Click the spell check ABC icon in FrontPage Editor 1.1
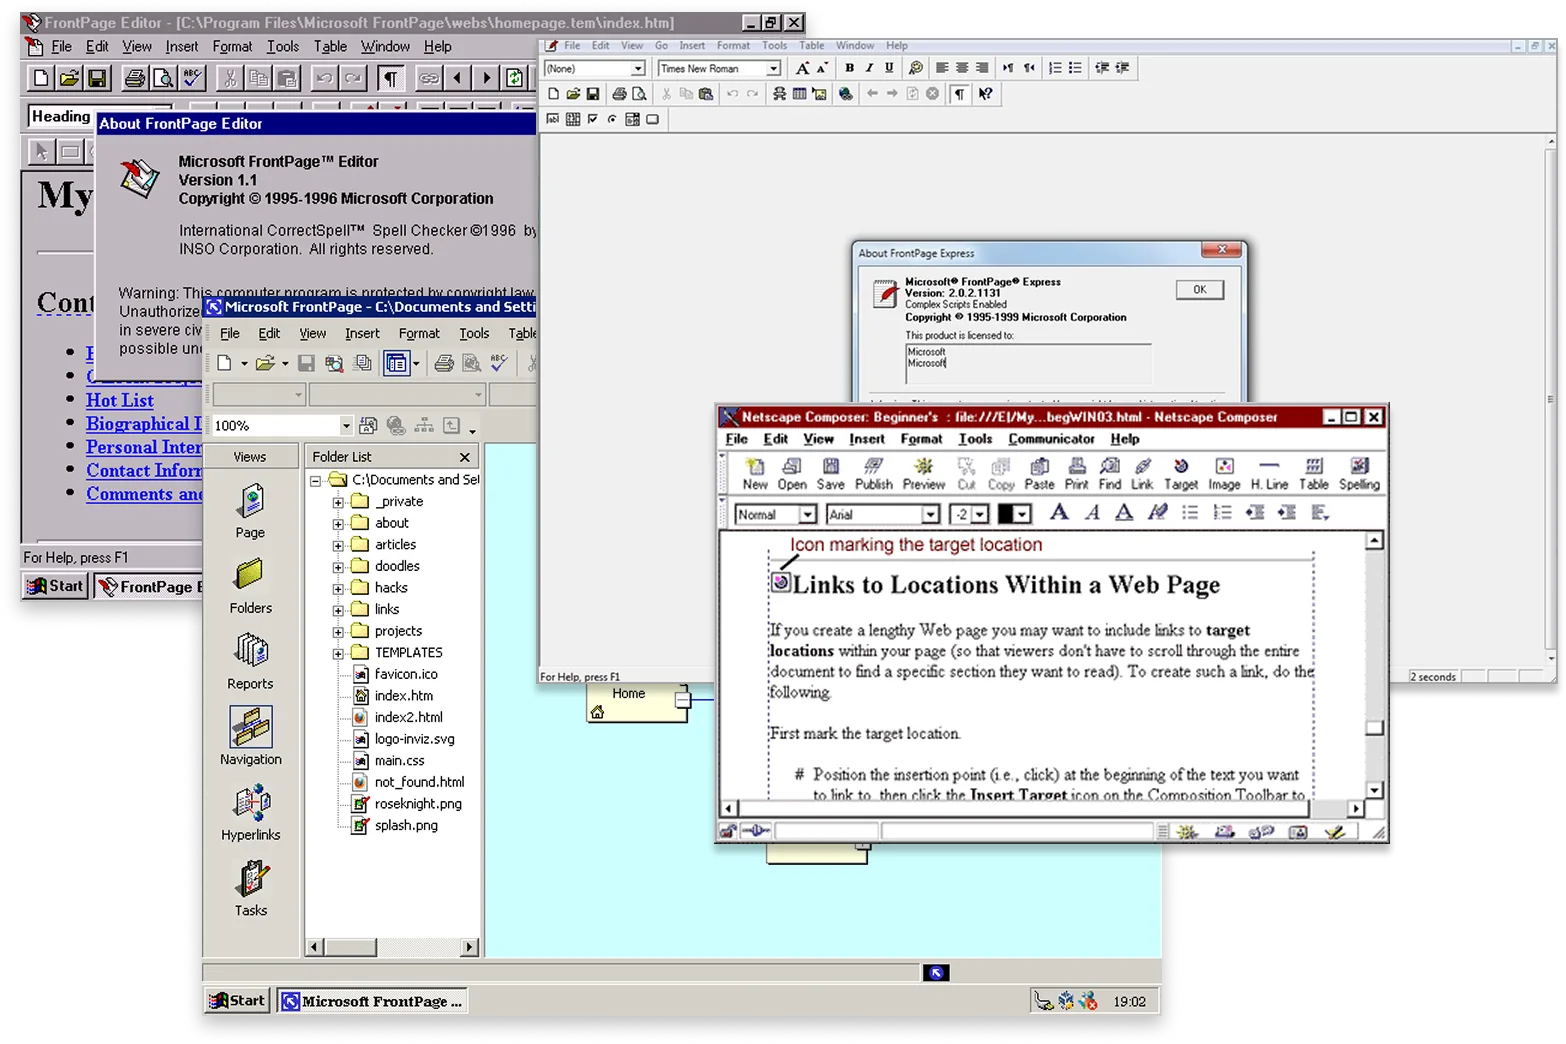Viewport: 1566px width, 1044px height. 193,78
